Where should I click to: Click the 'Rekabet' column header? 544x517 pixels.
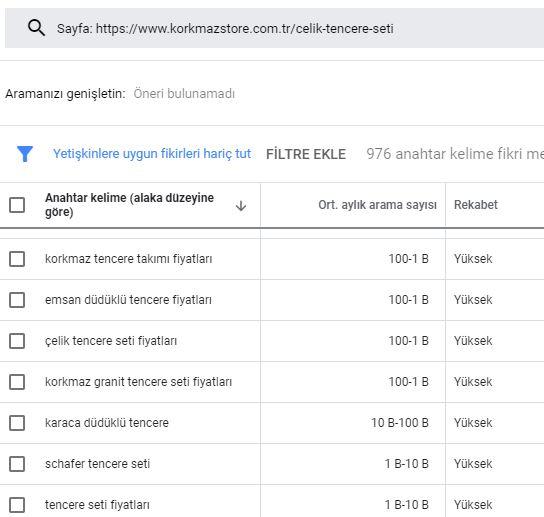point(476,205)
